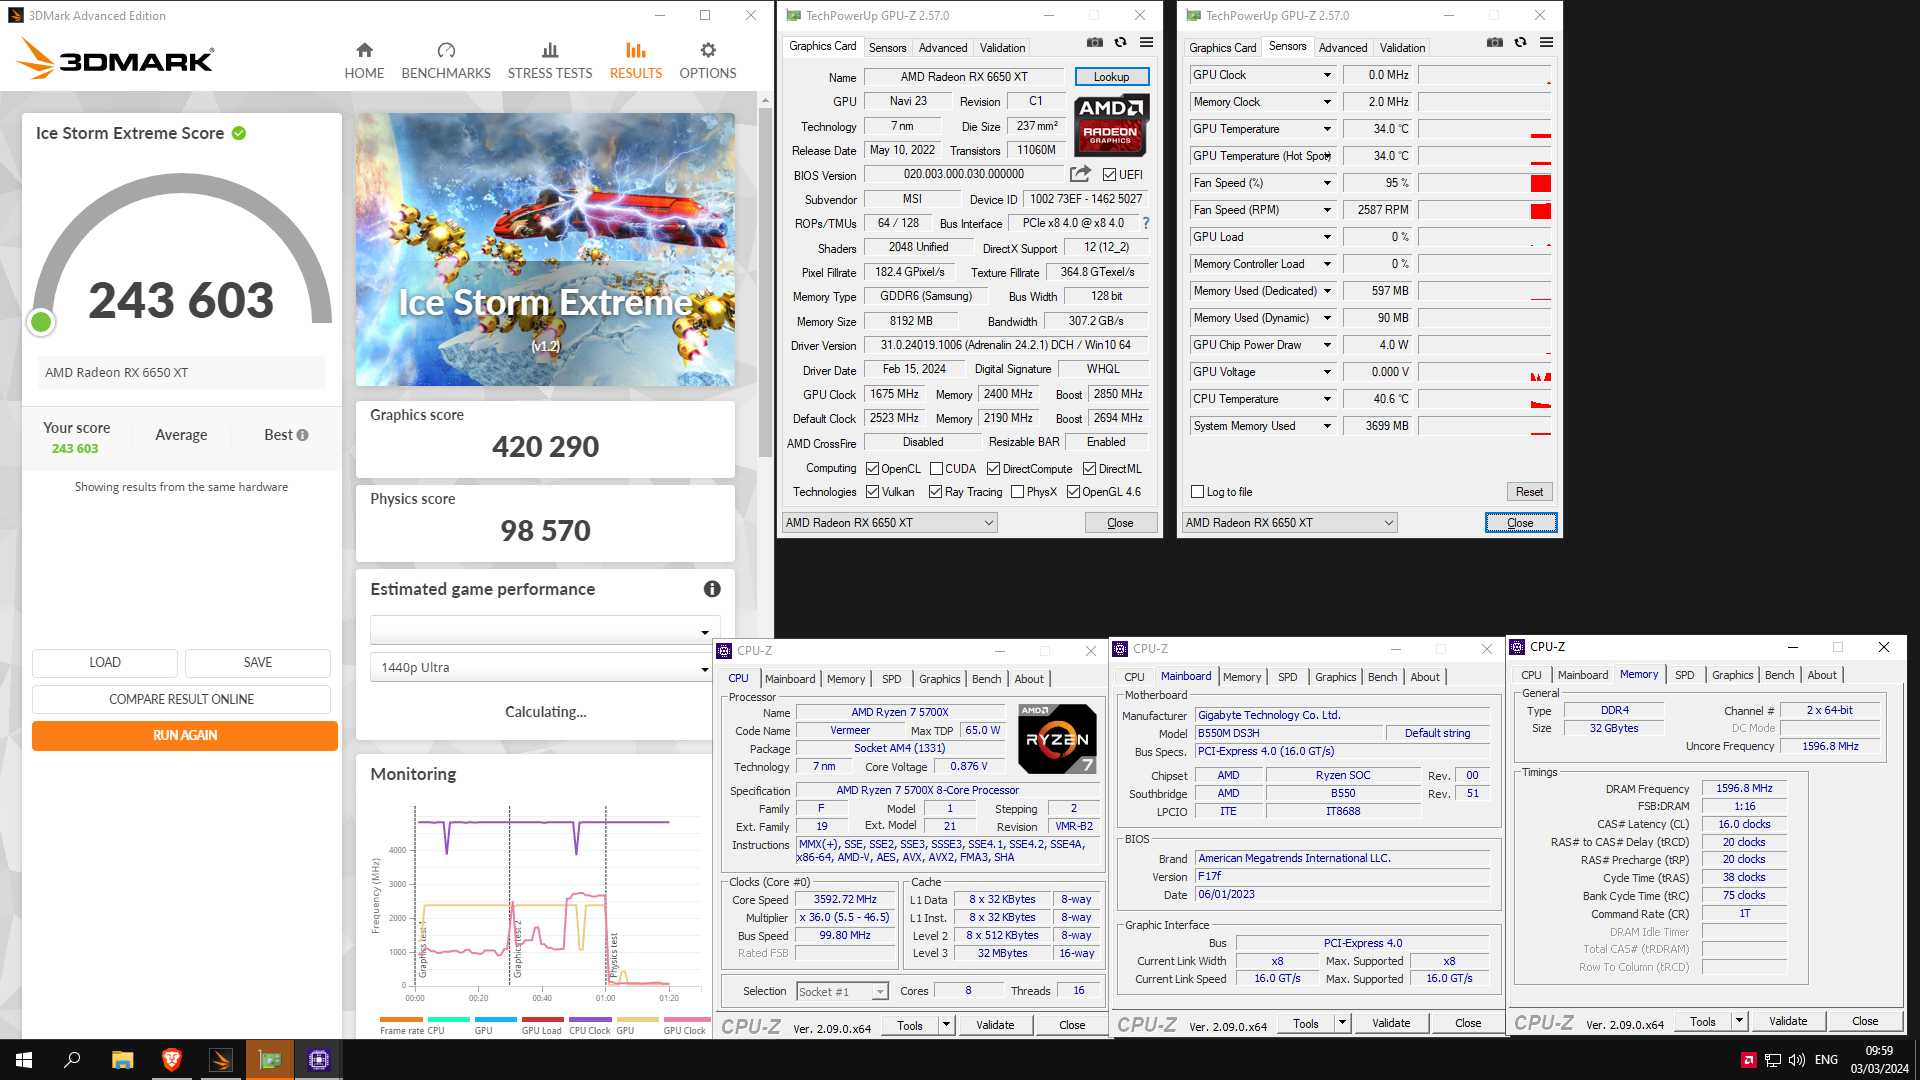
Task: Click the refresh icon in GPU-Z Graphics Card window
Action: (1121, 43)
